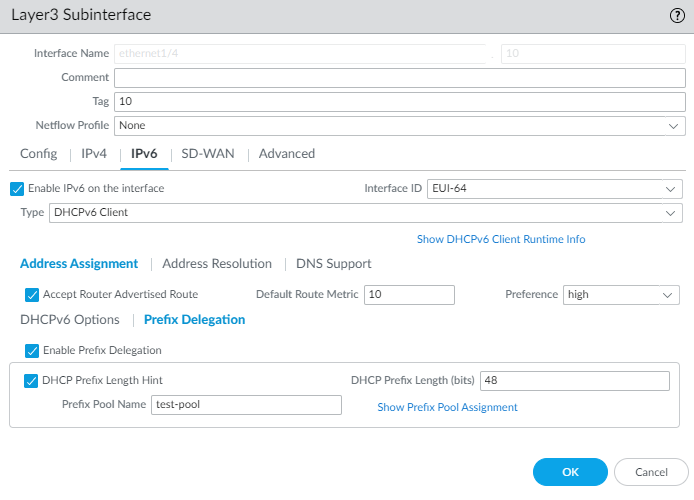
Task: Open the help icon in title bar
Action: pos(676,17)
